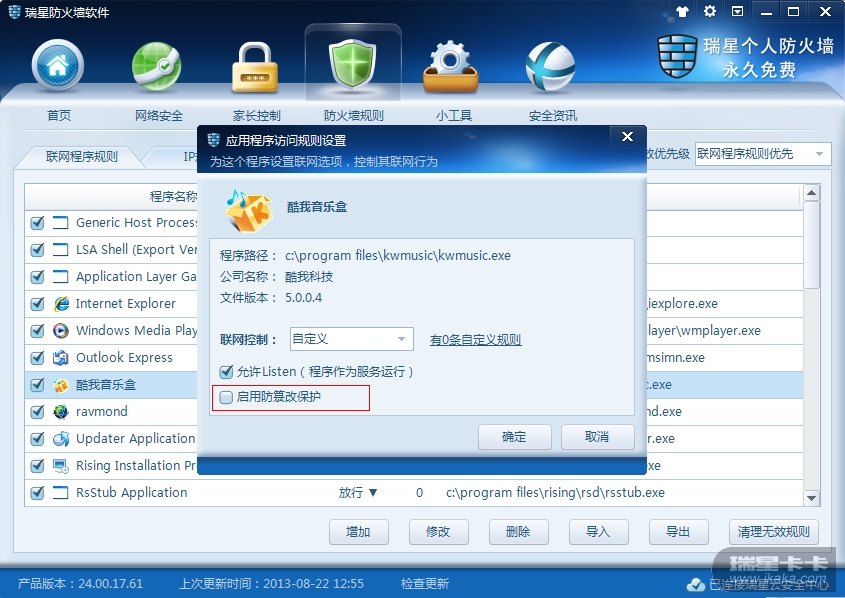Click Application Layer Gateway window icon
Screen dimensions: 845x598
click(x=61, y=276)
